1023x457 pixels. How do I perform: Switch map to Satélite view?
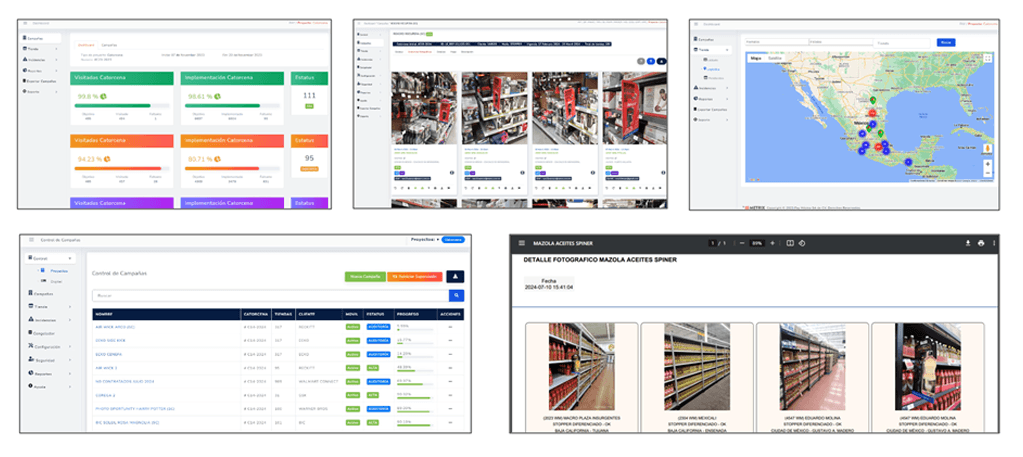[774, 58]
